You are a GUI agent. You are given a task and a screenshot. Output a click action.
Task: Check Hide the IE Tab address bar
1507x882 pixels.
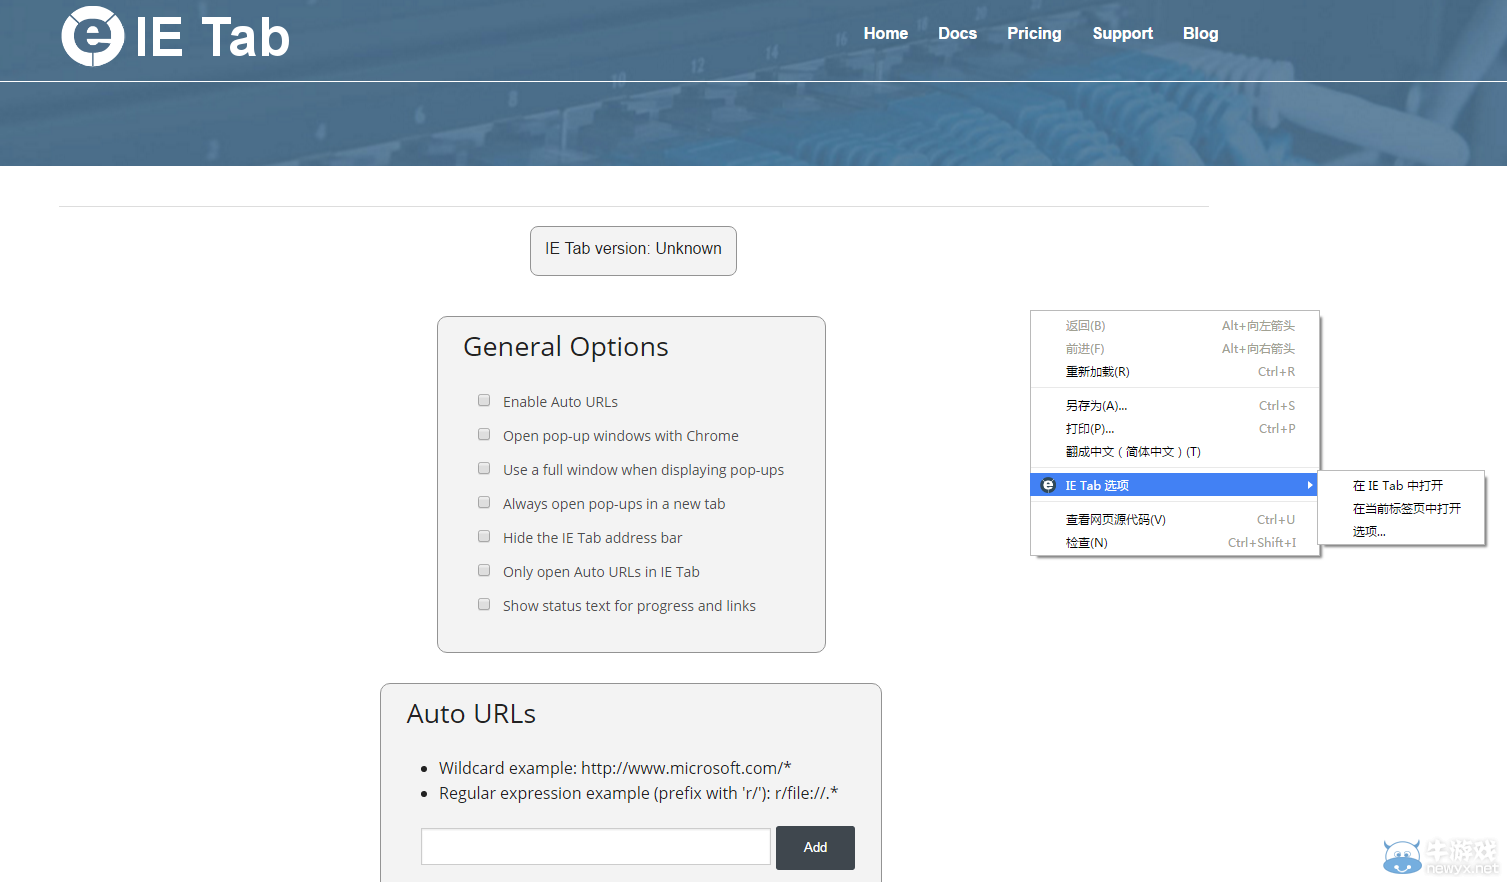click(484, 536)
